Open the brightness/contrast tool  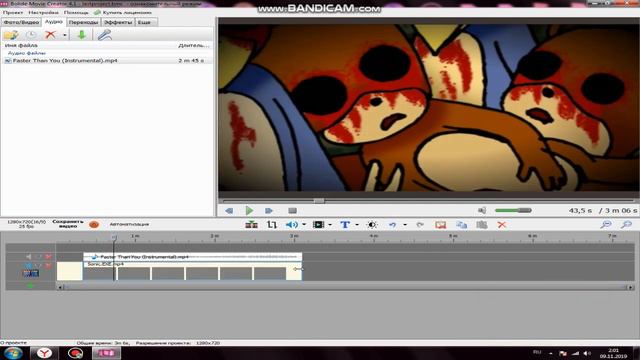pos(371,224)
